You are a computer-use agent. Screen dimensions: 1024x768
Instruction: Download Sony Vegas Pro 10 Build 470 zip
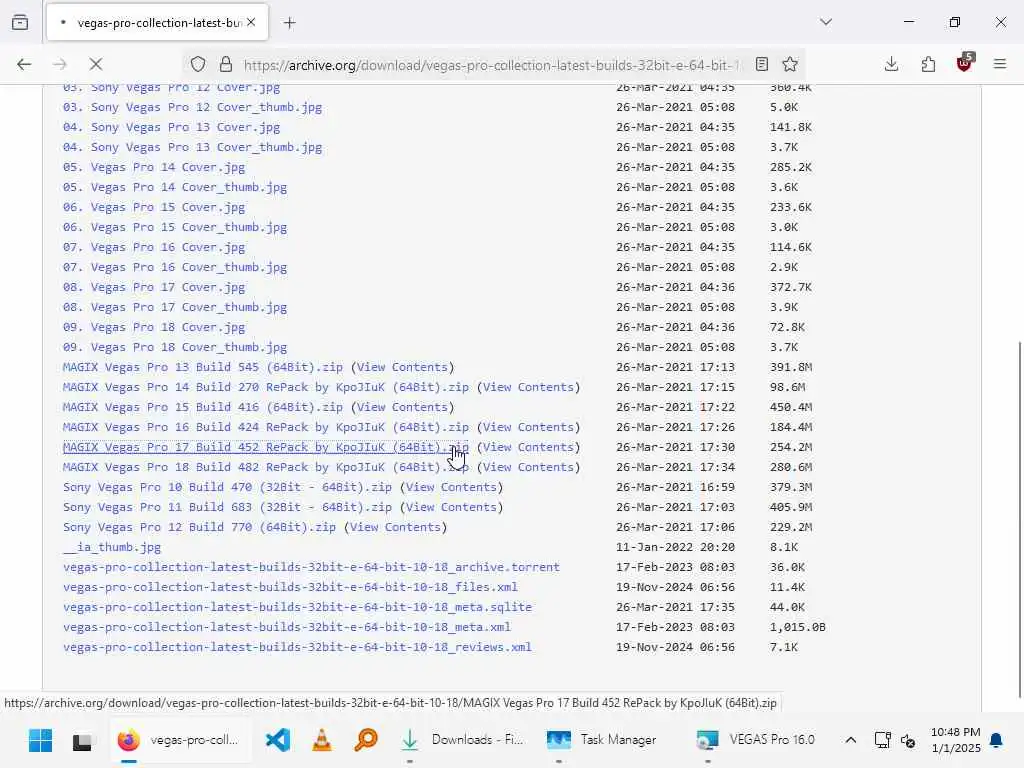coord(227,487)
